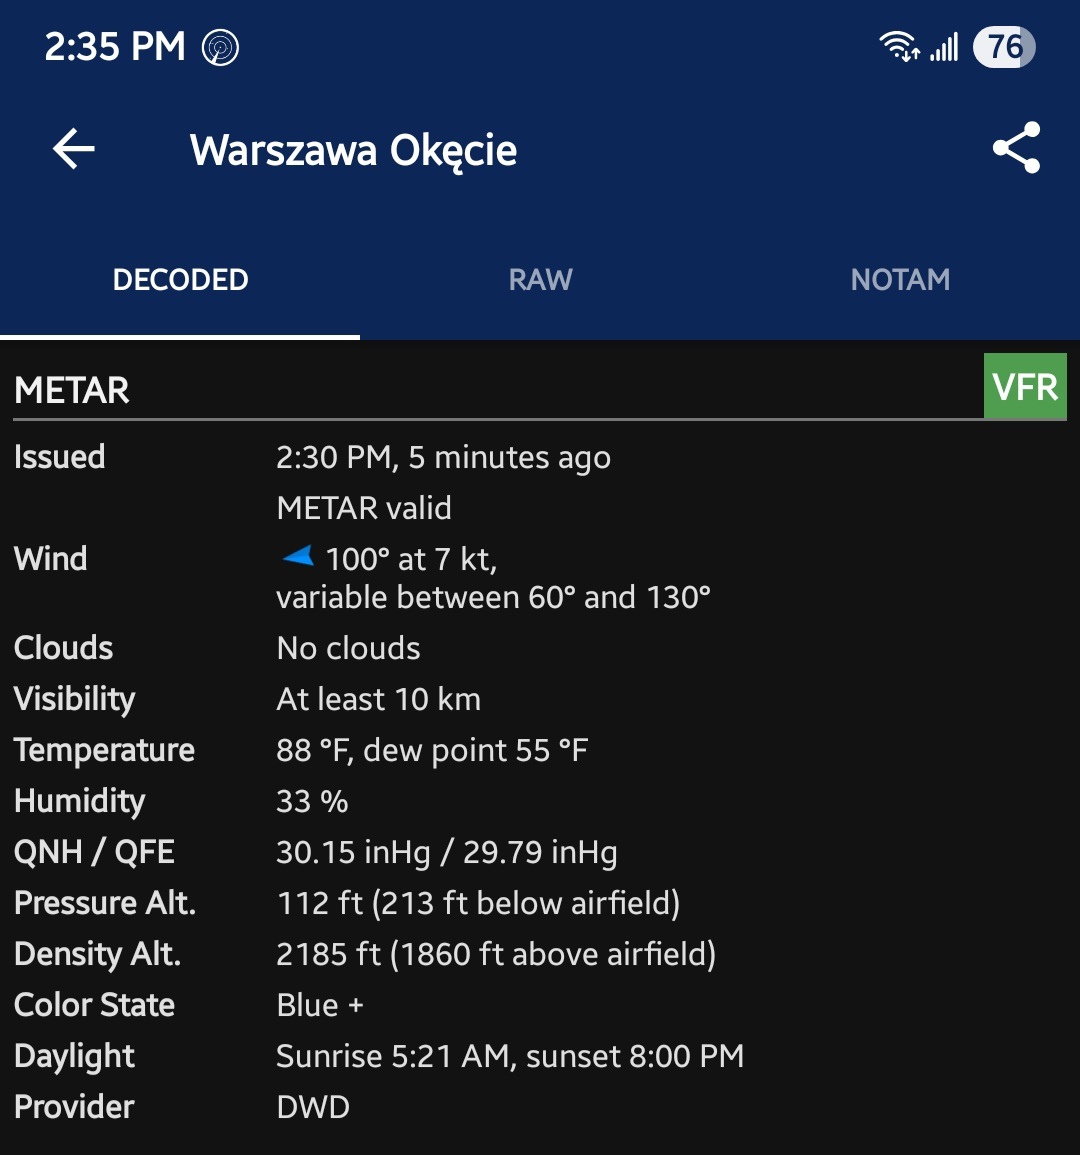Tap the Color State Blue + value
This screenshot has height=1155, width=1080.
click(320, 1006)
